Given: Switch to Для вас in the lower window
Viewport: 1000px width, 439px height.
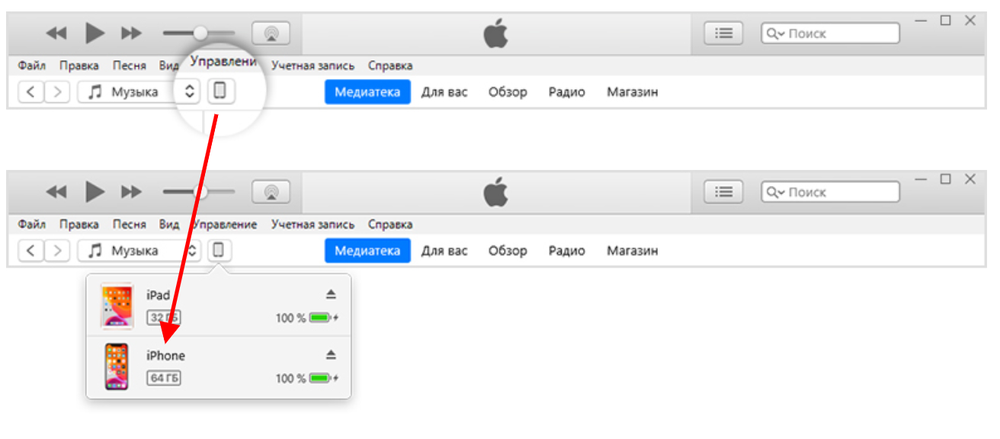Looking at the screenshot, I should tap(445, 251).
